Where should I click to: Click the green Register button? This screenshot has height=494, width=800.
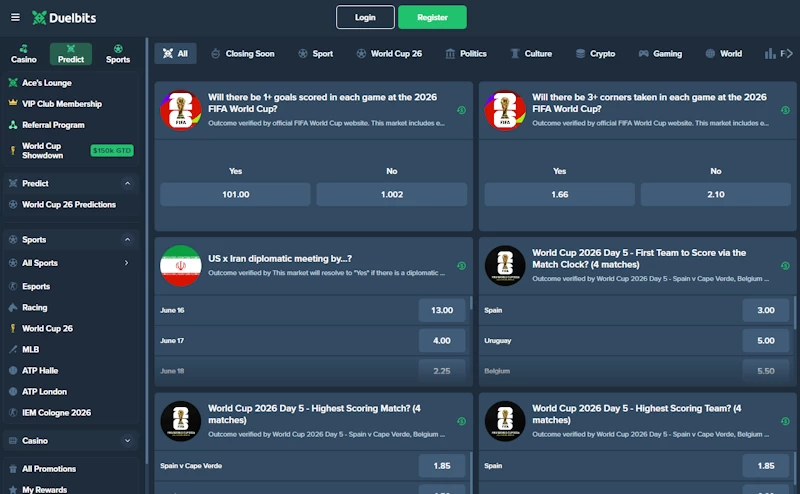click(x=432, y=17)
